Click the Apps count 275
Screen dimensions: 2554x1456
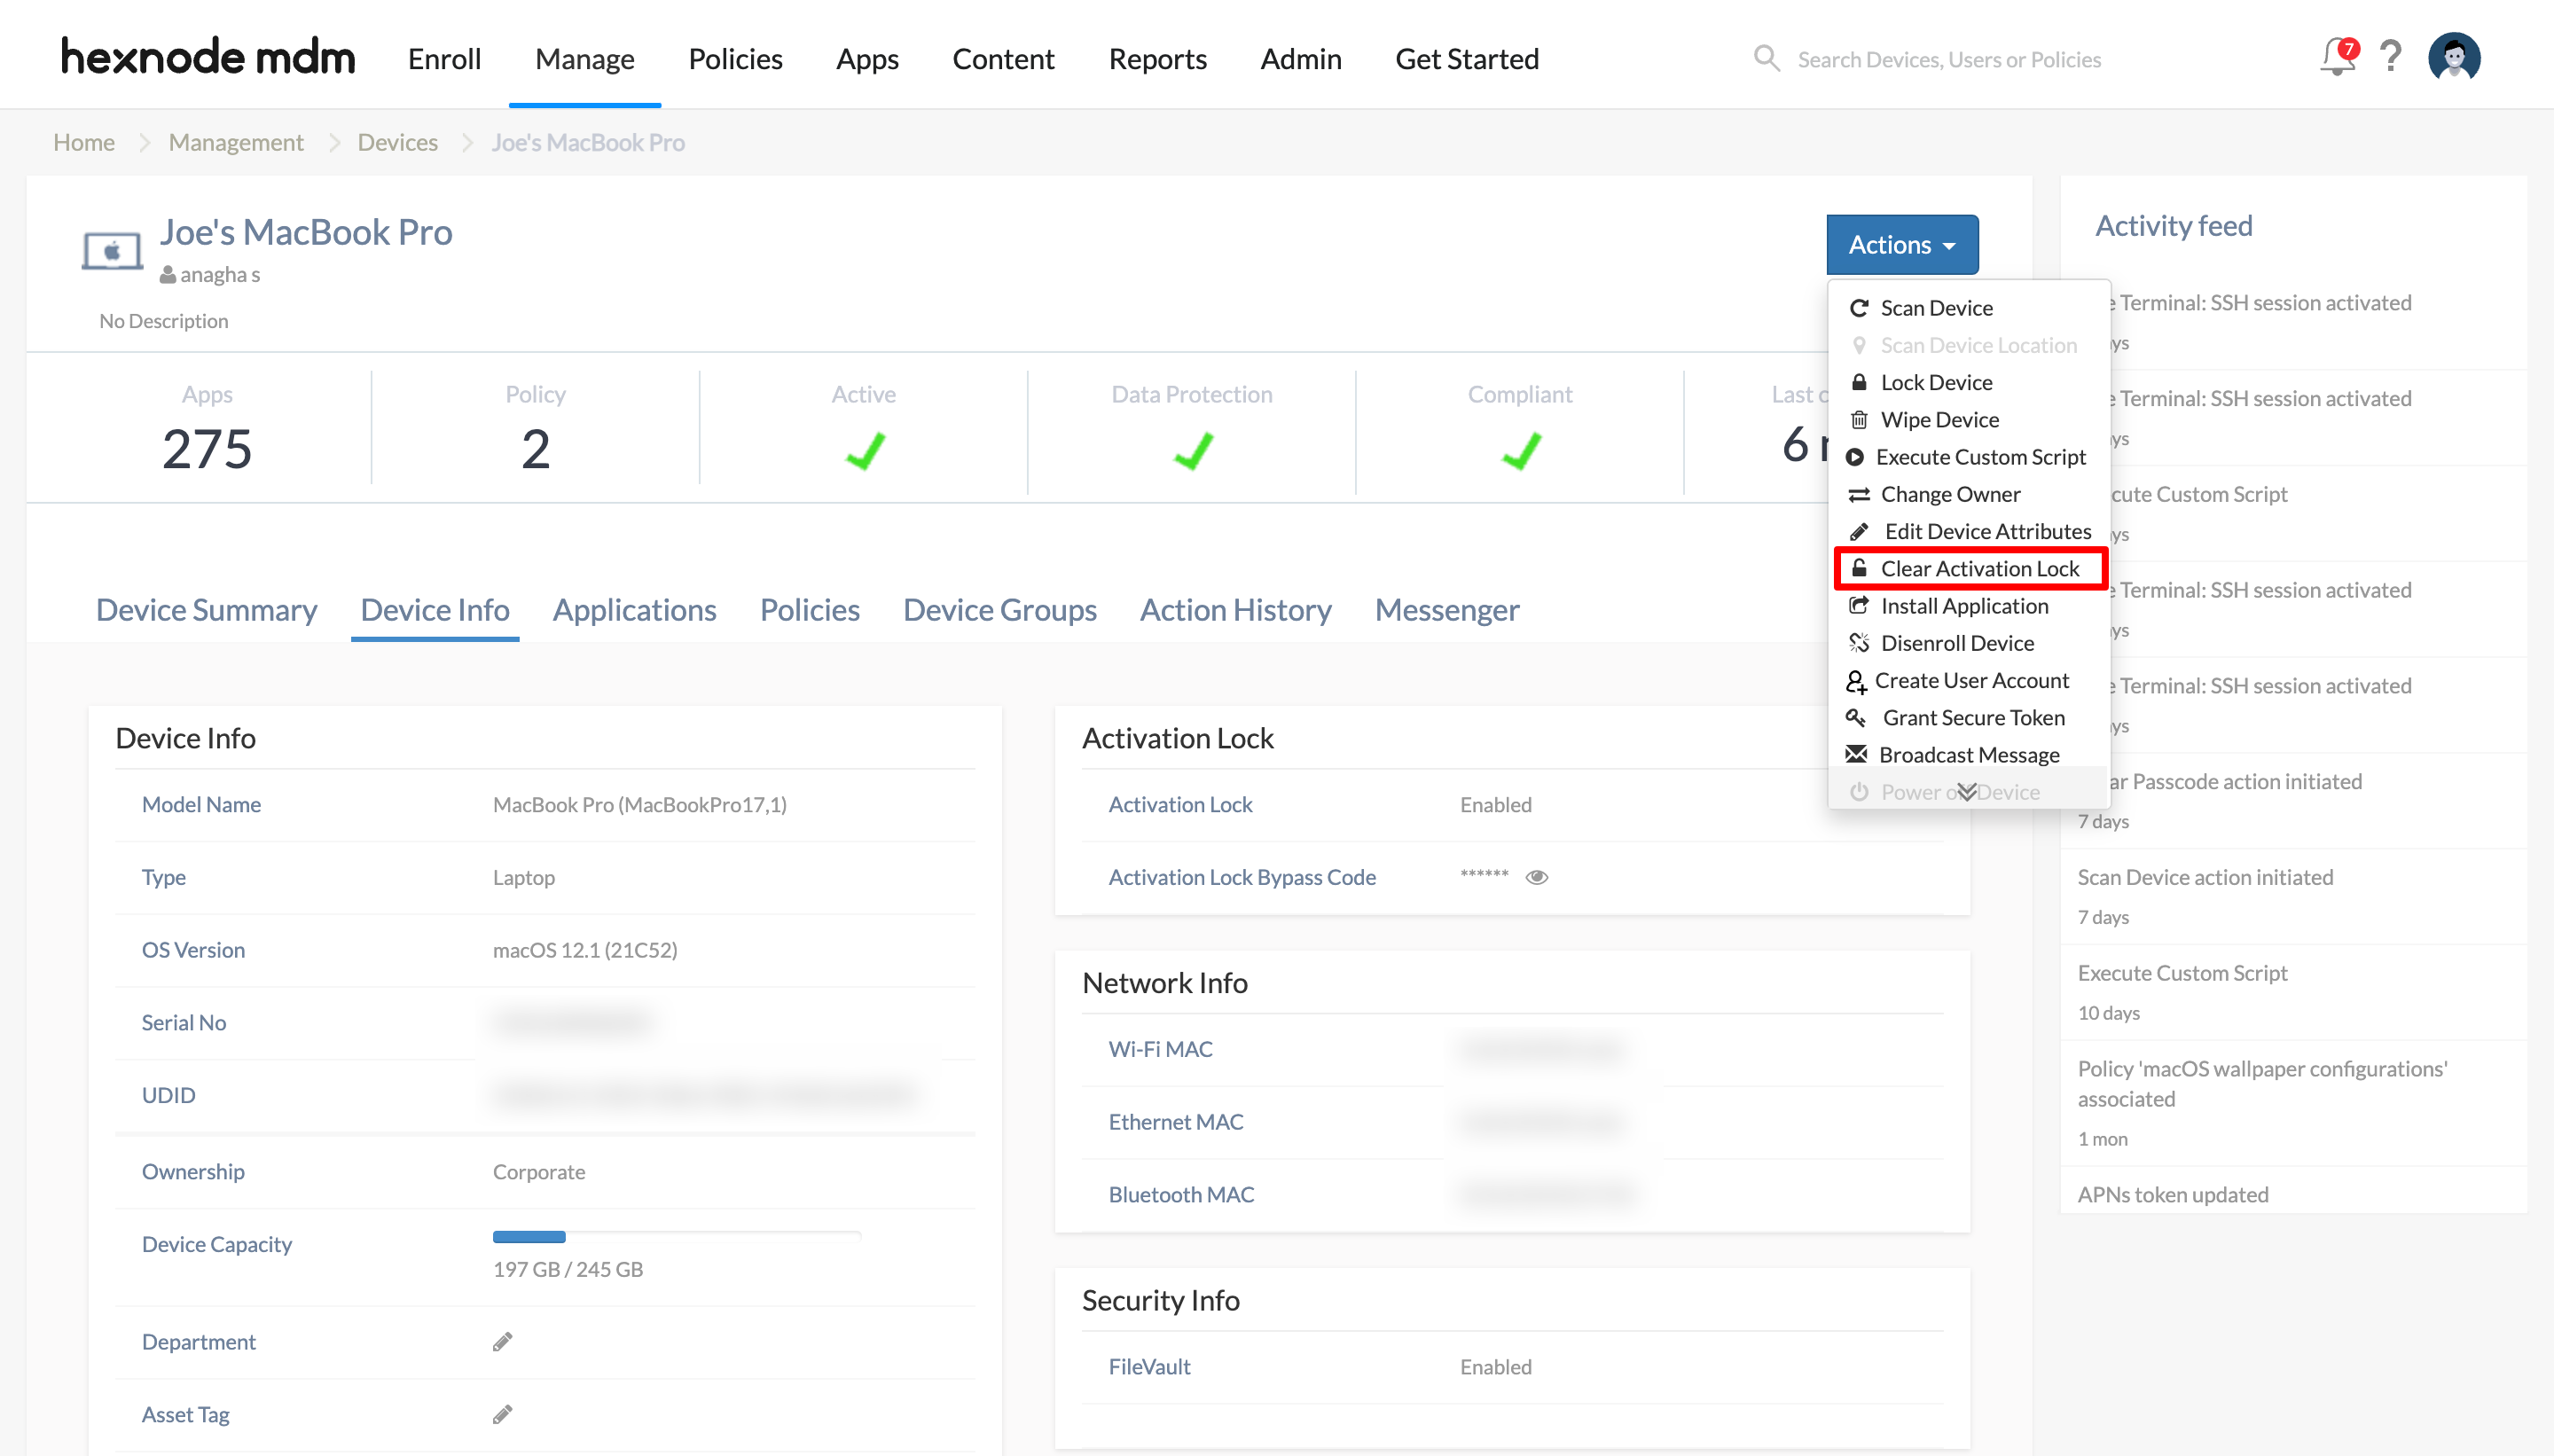[207, 448]
